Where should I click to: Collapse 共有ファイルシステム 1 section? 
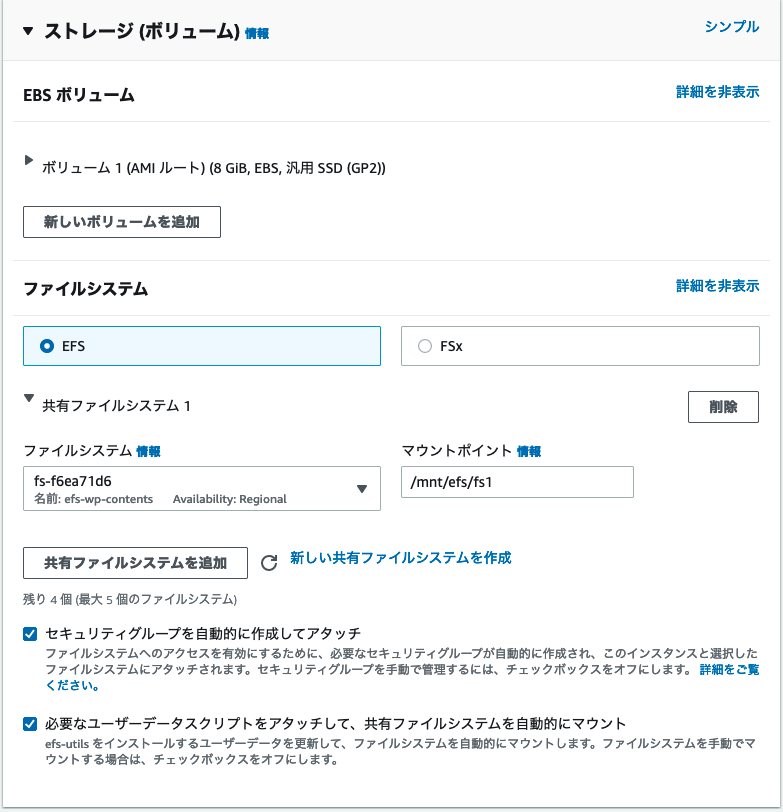click(29, 398)
